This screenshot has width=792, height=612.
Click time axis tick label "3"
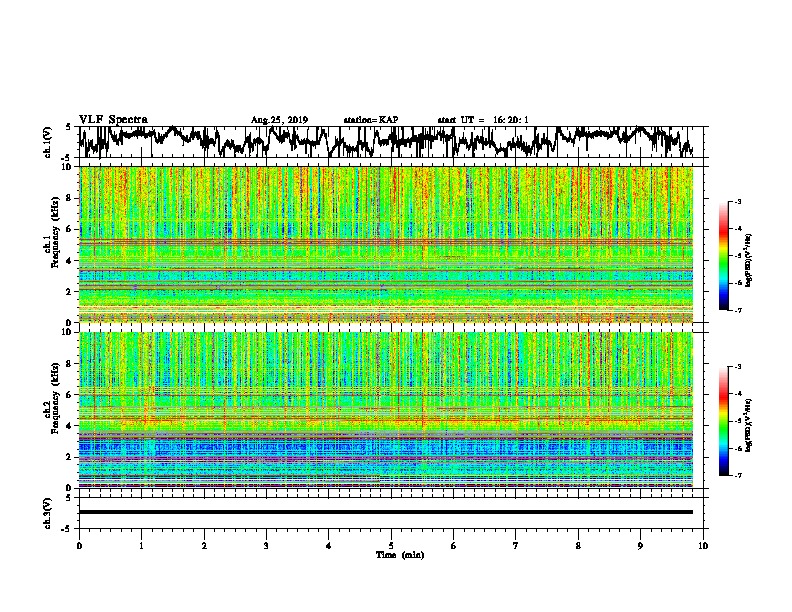coord(266,546)
